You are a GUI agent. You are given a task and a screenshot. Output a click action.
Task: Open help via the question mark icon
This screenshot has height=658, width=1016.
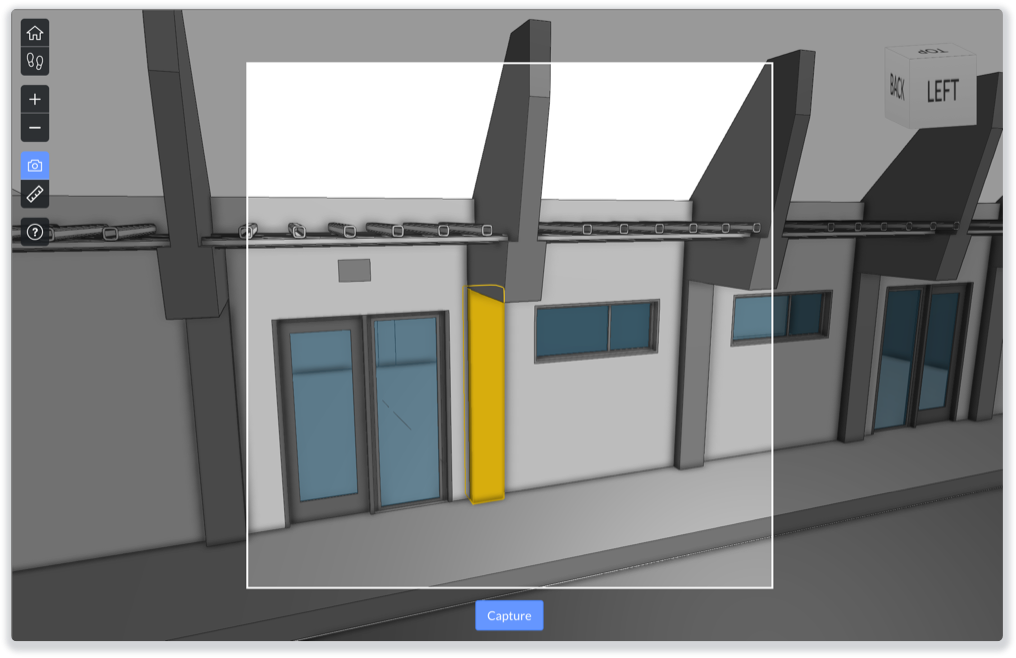(x=35, y=232)
